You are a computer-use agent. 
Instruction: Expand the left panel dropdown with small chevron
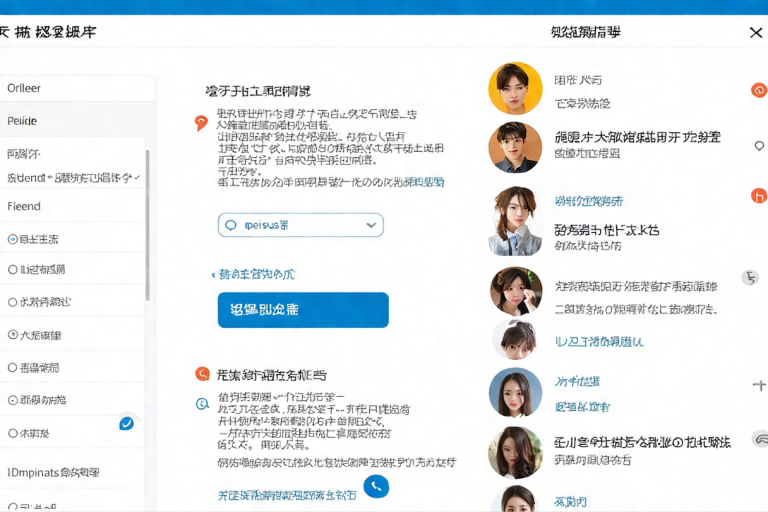click(x=137, y=177)
